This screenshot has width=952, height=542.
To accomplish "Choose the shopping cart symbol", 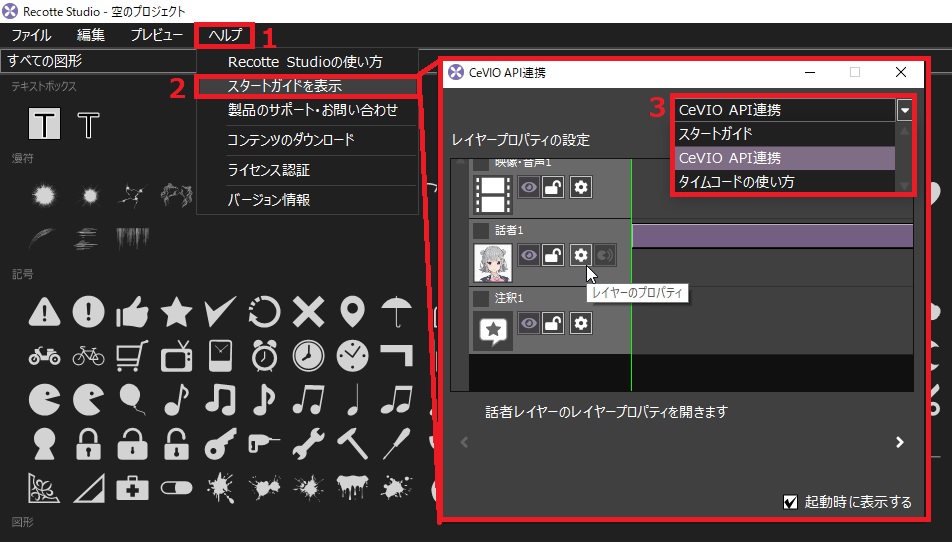I will (132, 356).
